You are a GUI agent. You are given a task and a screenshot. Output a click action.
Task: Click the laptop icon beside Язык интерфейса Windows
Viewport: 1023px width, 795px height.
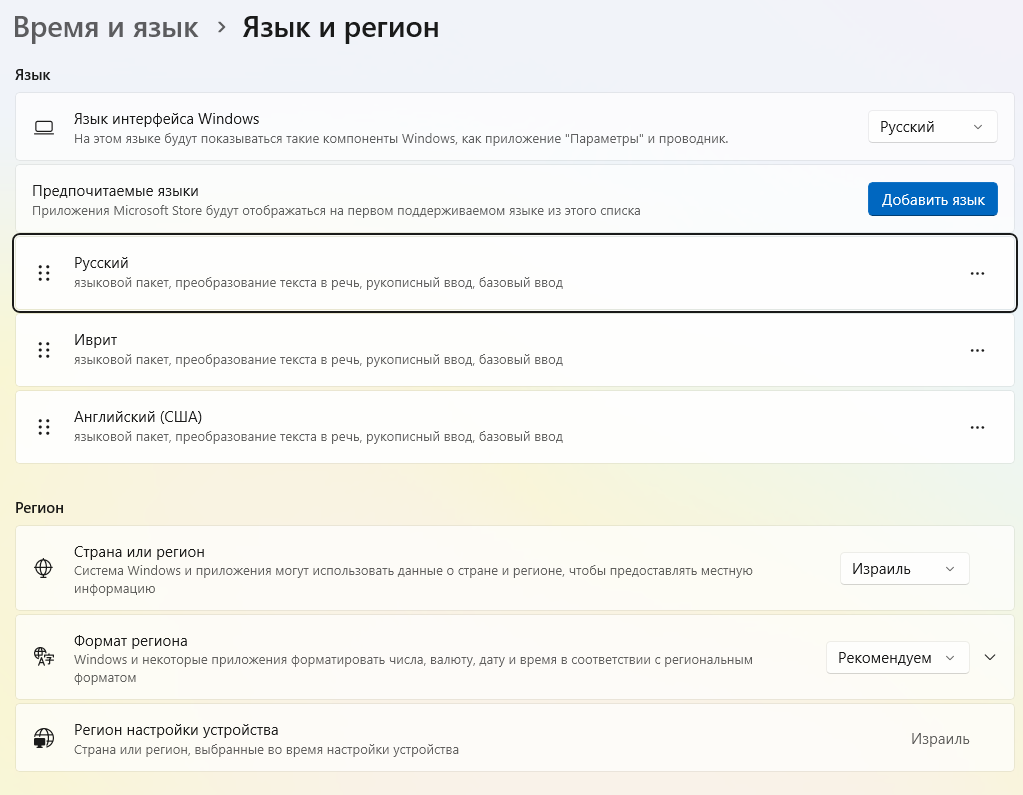pyautogui.click(x=44, y=127)
